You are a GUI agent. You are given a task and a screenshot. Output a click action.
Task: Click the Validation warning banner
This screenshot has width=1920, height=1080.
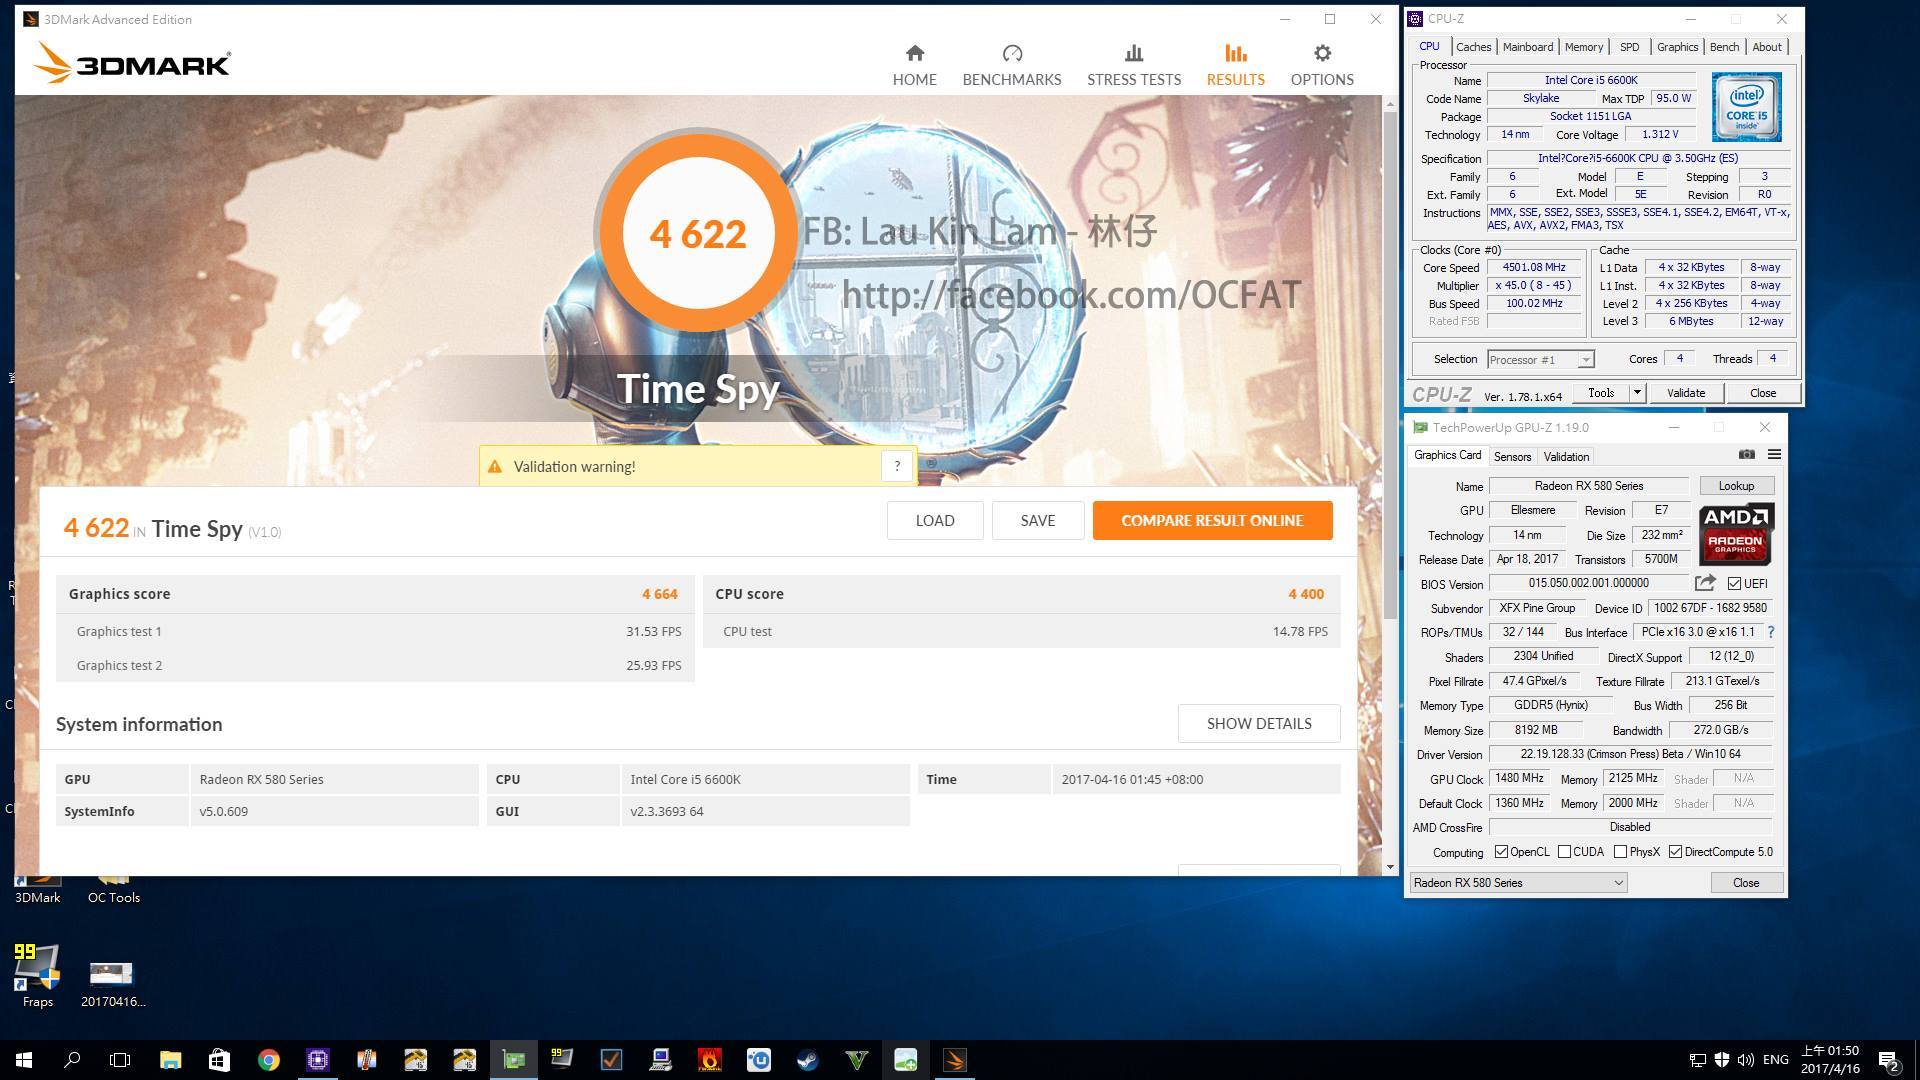tap(697, 466)
